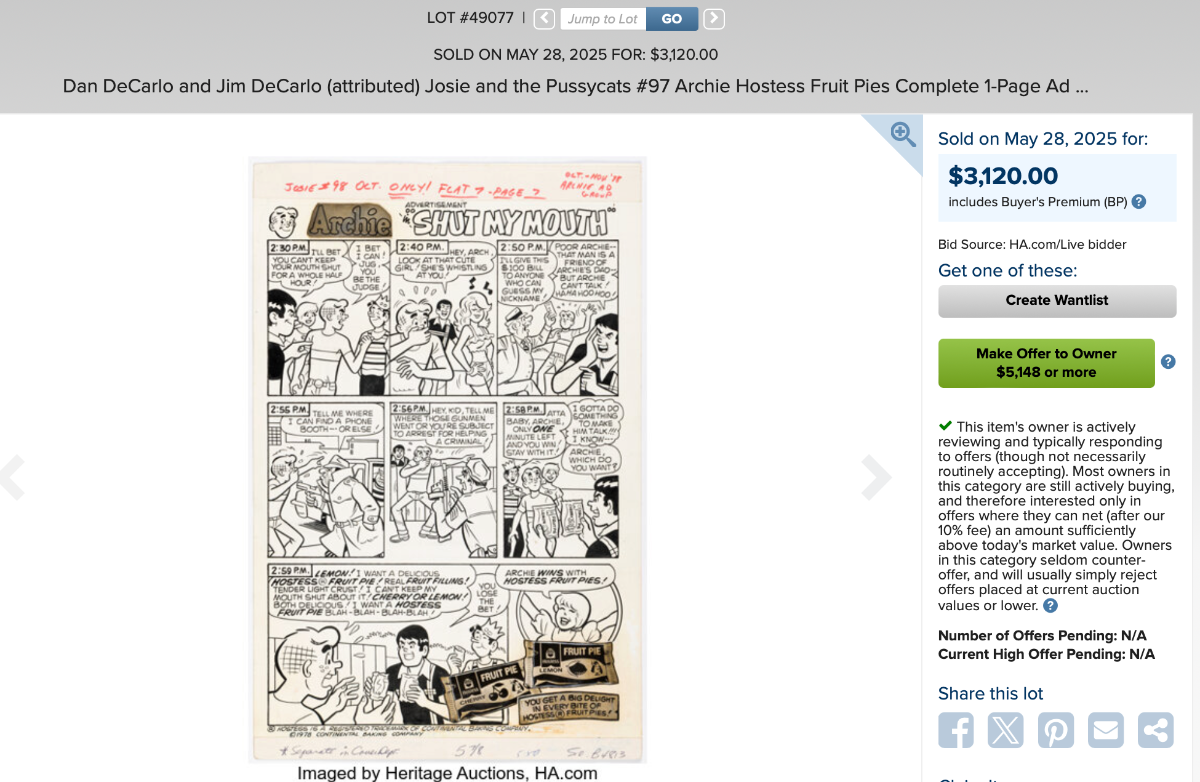Share this lot by email icon
The height and width of the screenshot is (782, 1200).
point(1106,730)
